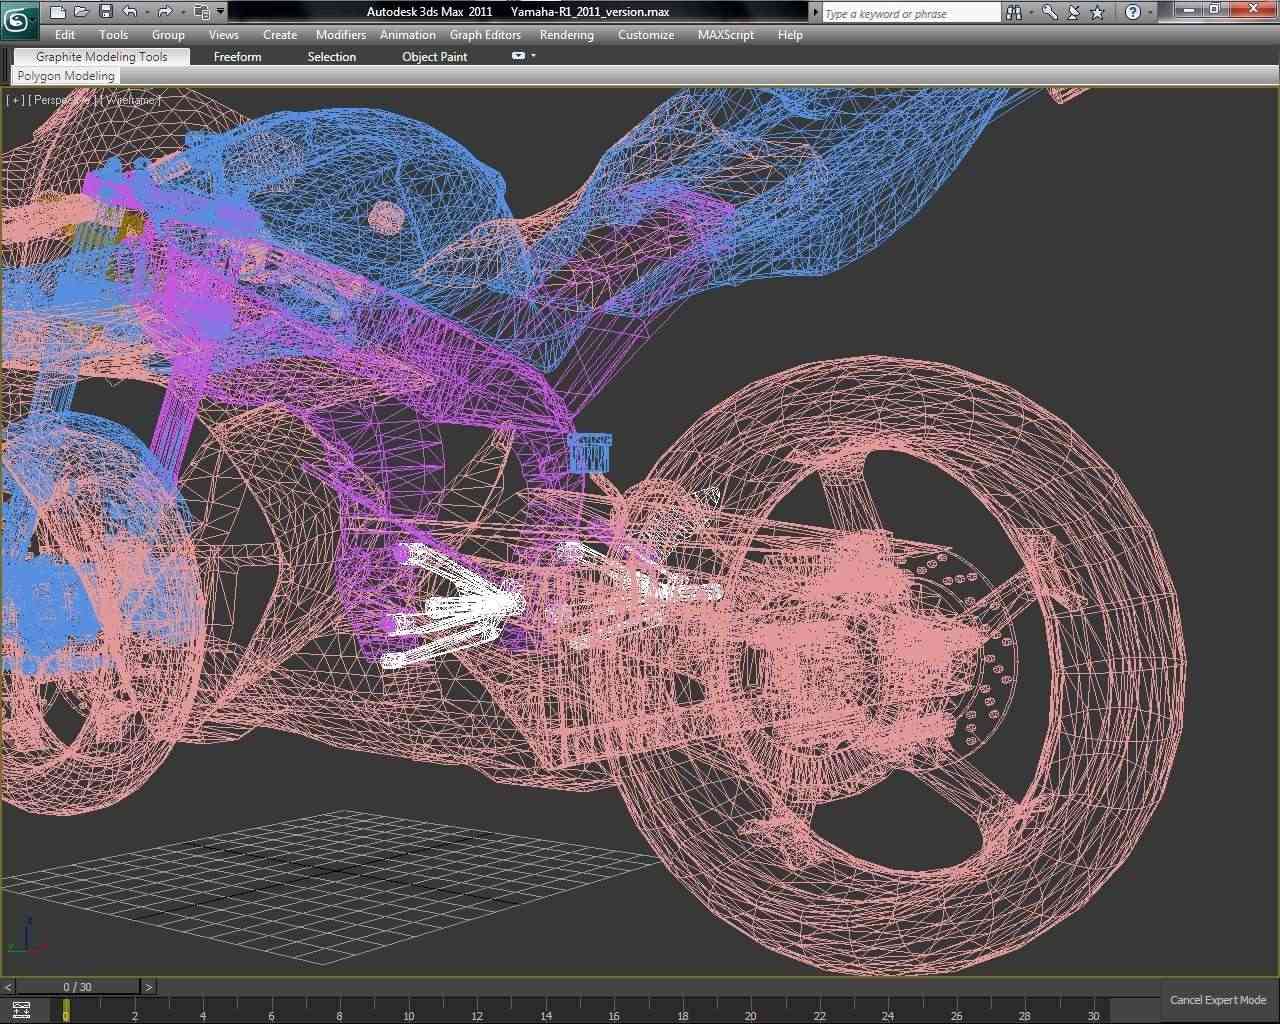Click the Project Folder icon in quick access

[x=201, y=12]
